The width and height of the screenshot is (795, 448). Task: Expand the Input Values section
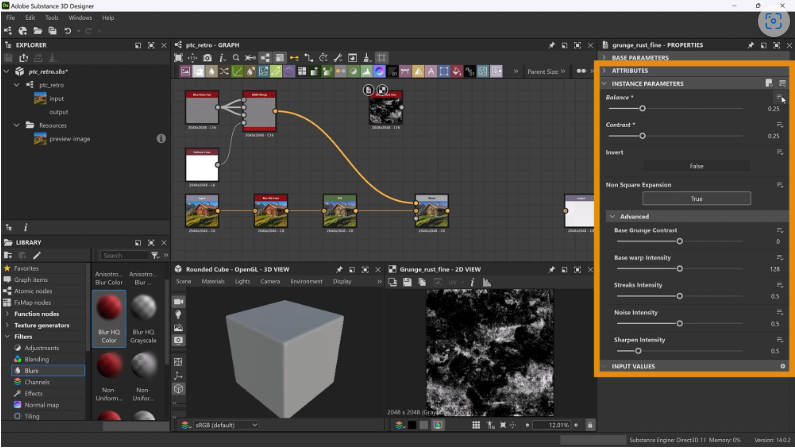(x=604, y=366)
